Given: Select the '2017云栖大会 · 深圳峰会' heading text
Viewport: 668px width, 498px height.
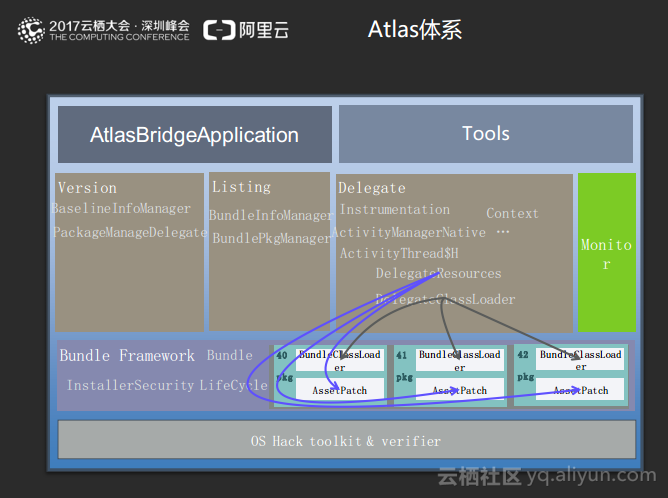Looking at the screenshot, I should [x=119, y=26].
